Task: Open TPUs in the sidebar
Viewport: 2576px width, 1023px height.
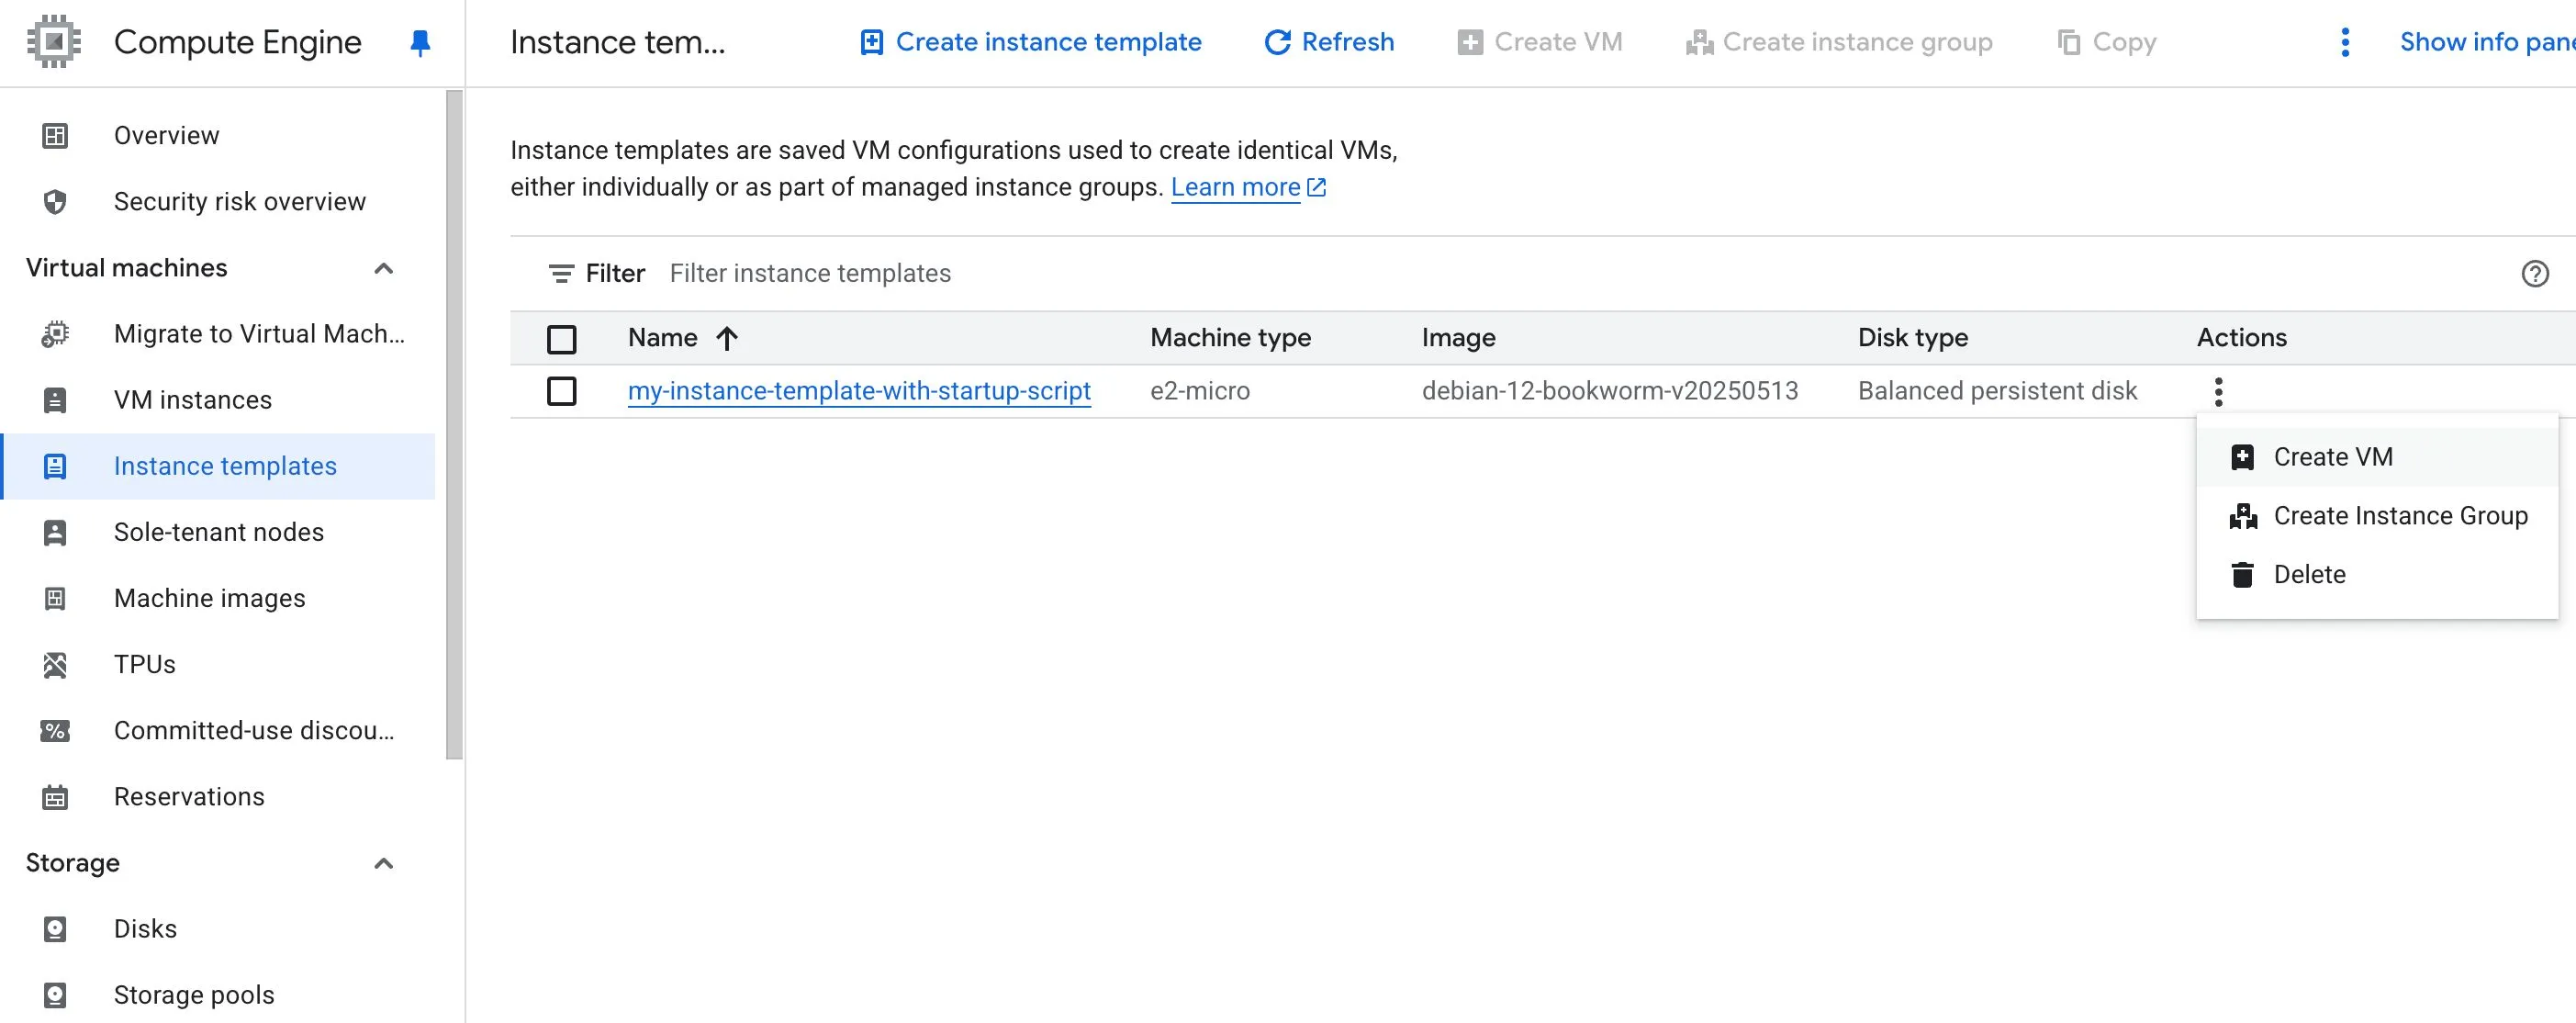Action: point(218,664)
